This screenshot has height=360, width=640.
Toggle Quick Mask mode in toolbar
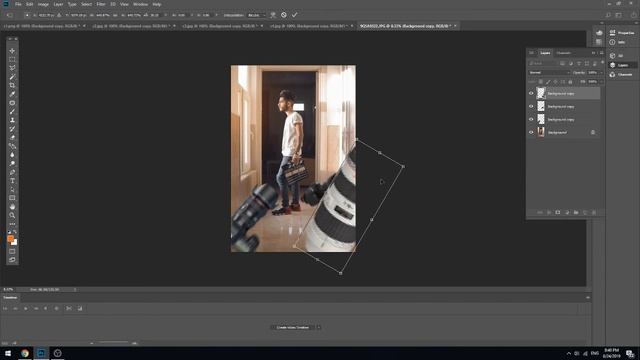12,251
